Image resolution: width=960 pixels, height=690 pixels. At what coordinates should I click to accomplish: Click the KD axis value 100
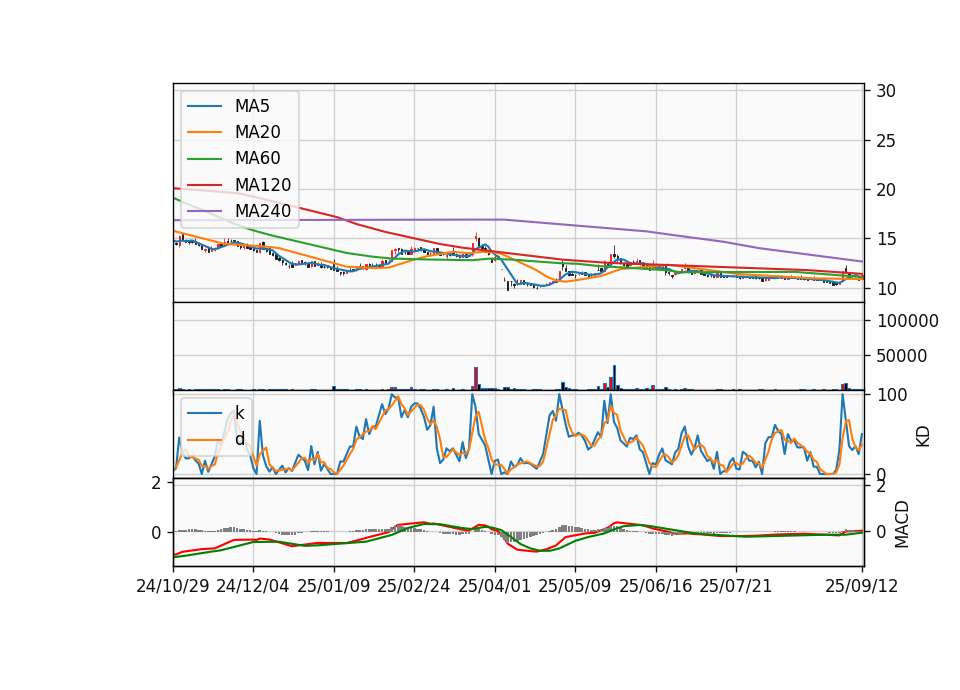pos(892,395)
